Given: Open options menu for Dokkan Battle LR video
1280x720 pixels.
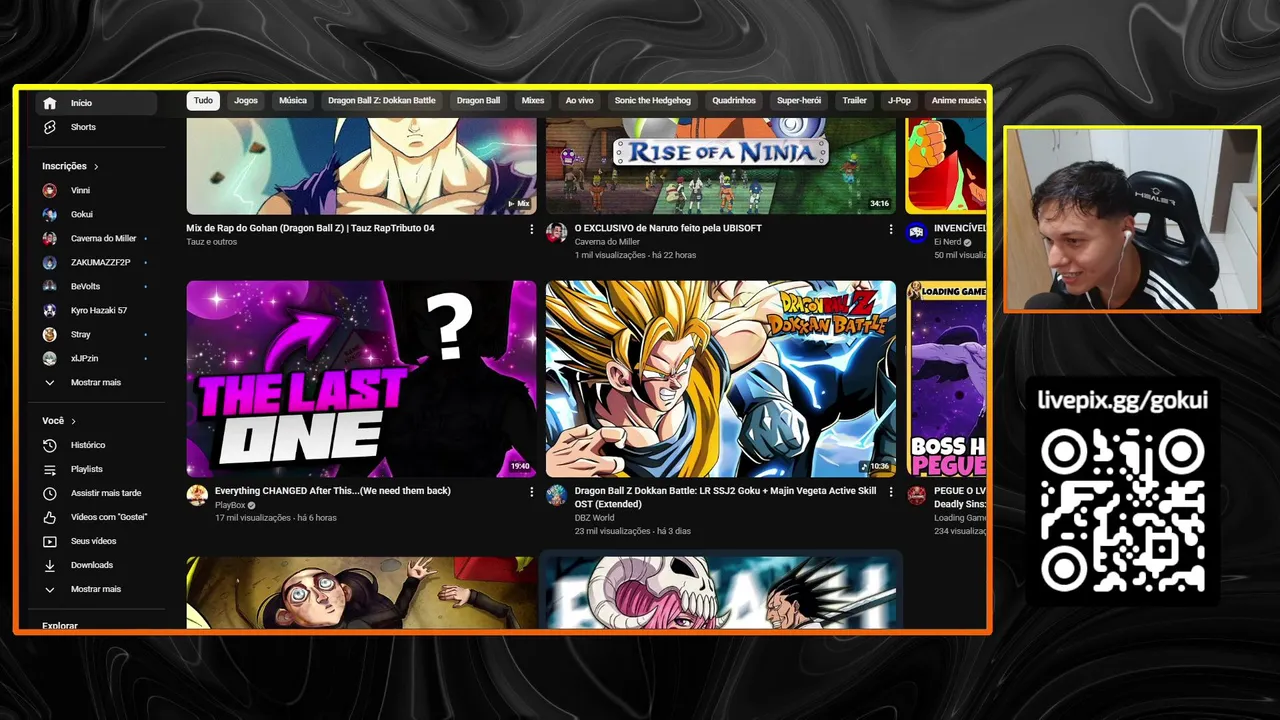Looking at the screenshot, I should point(890,492).
